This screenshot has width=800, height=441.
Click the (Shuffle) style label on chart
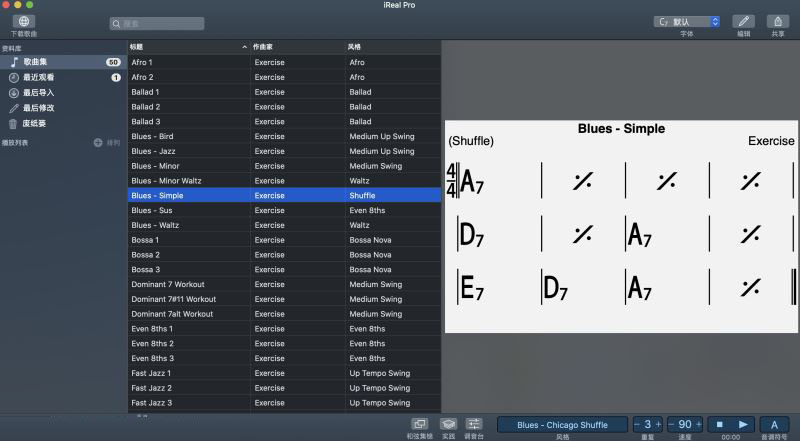click(471, 141)
